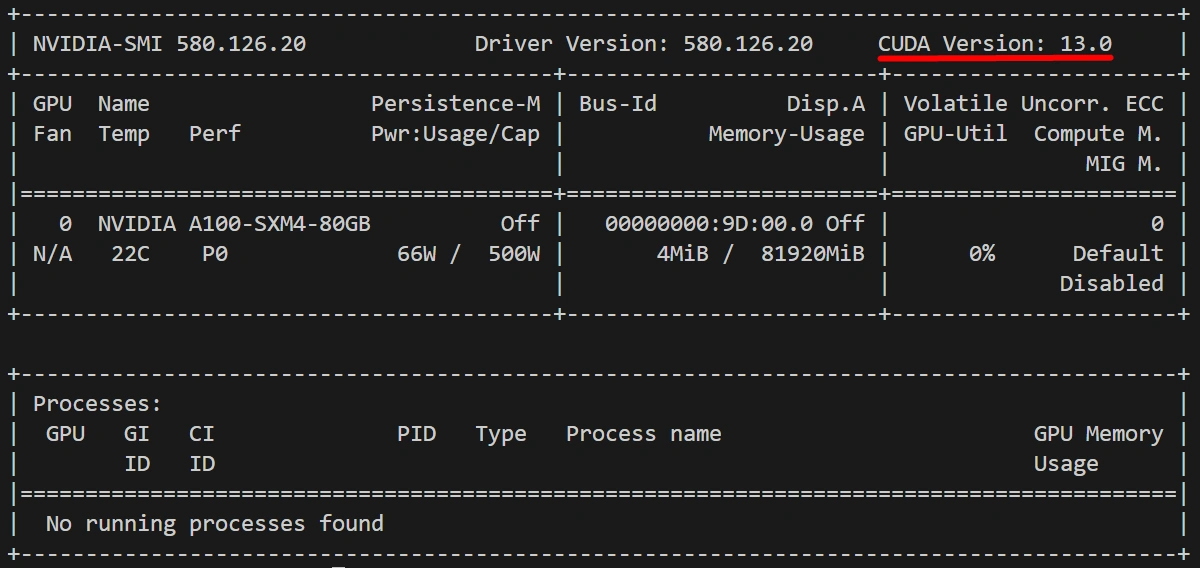1200x568 pixels.
Task: Click the 0% GPU utilization value
Action: (982, 254)
